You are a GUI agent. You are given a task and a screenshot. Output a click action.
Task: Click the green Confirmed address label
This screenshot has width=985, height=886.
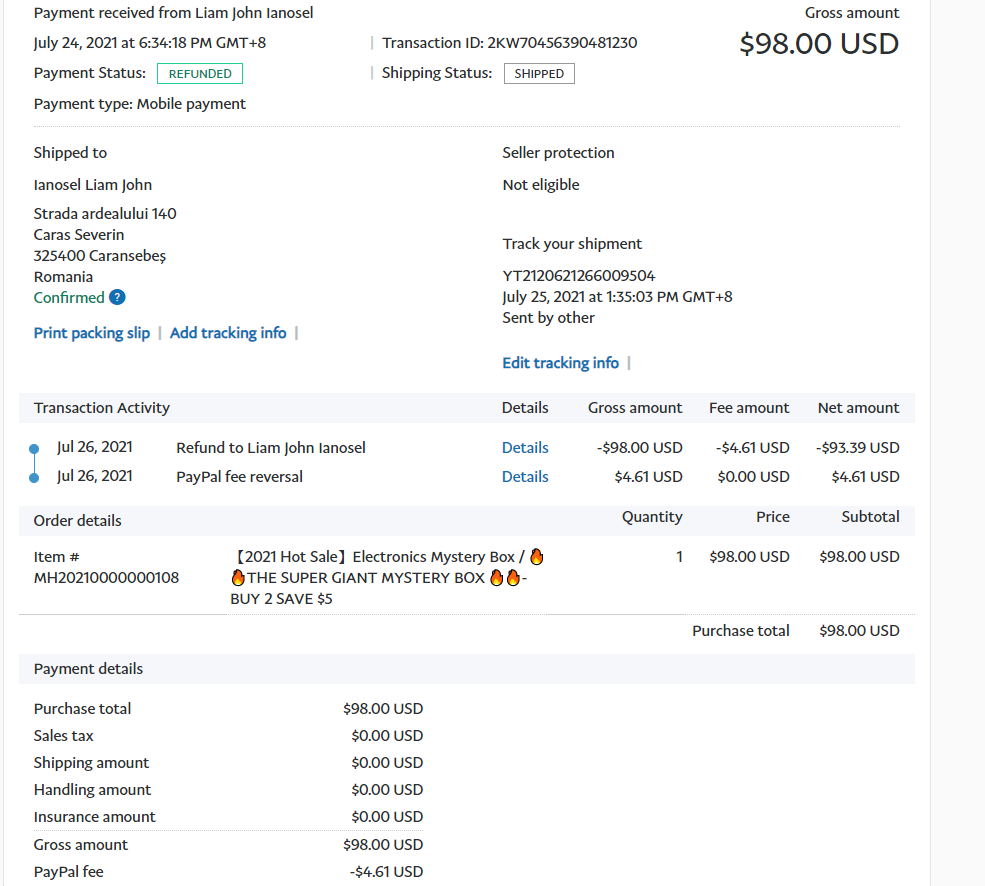[69, 298]
